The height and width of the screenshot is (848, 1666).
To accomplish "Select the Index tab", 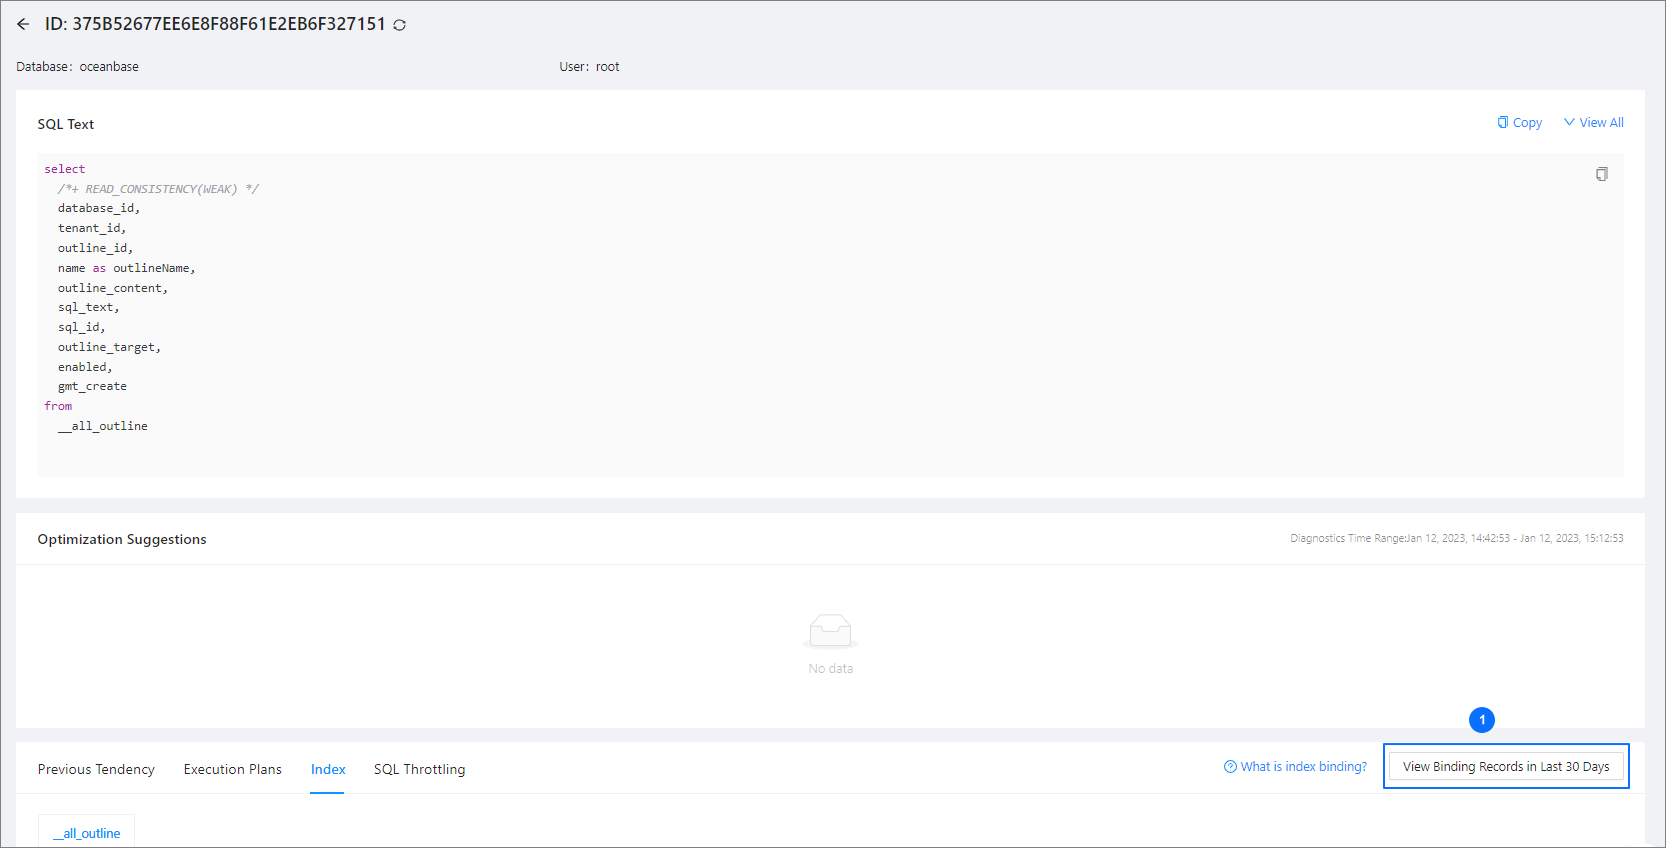I will pyautogui.click(x=328, y=769).
